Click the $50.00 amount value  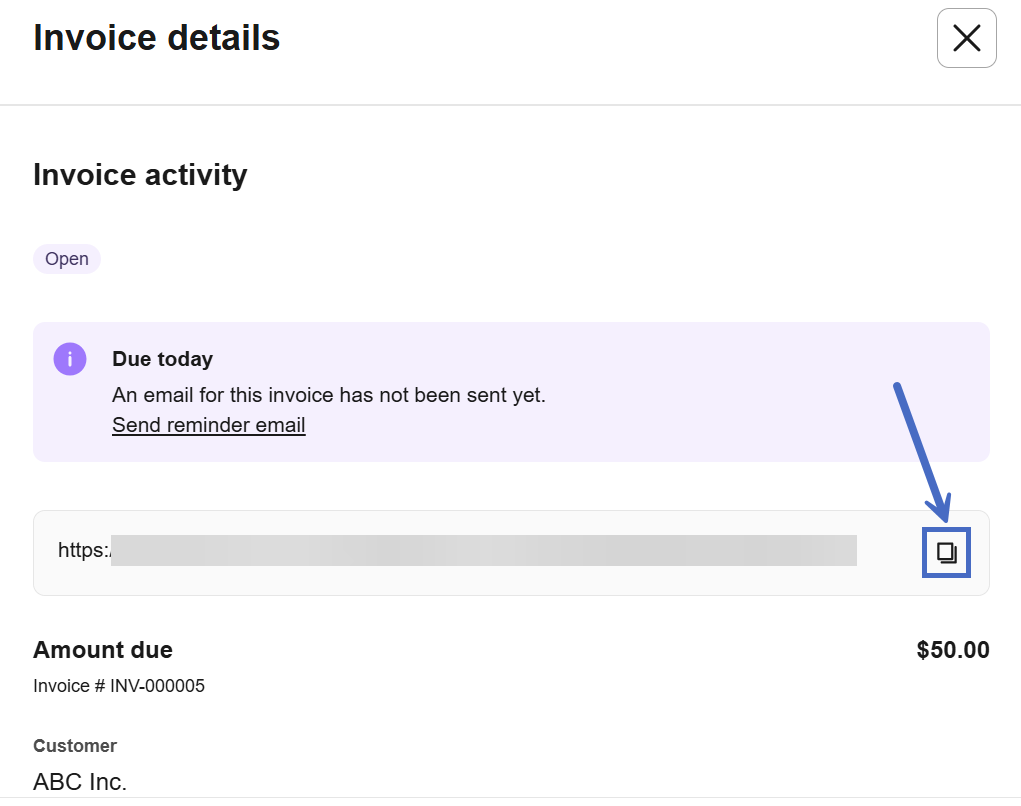952,650
